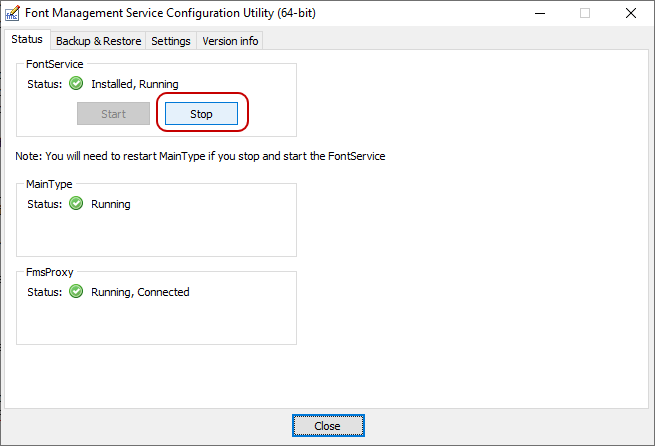Stop the FontService

pos(202,114)
